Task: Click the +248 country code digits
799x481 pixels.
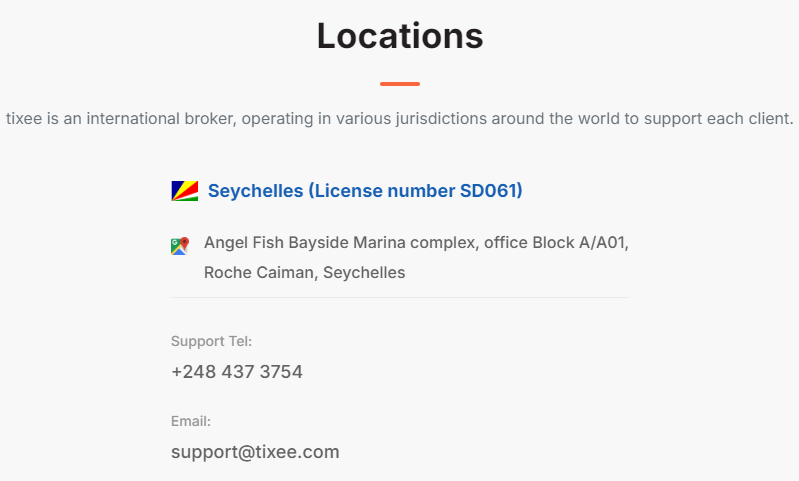Action: [194, 372]
